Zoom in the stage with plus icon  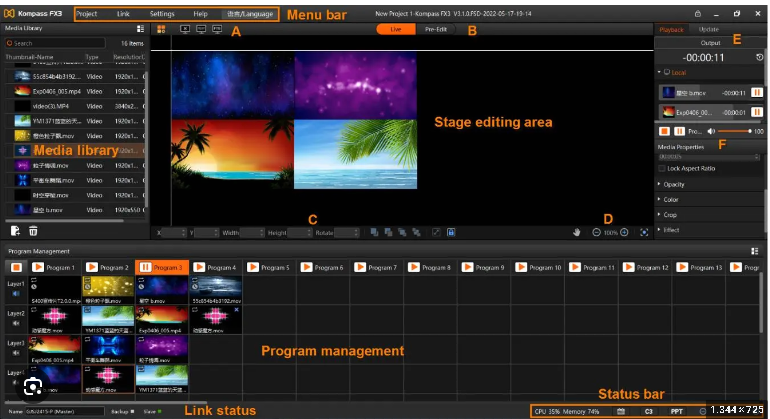tap(624, 232)
